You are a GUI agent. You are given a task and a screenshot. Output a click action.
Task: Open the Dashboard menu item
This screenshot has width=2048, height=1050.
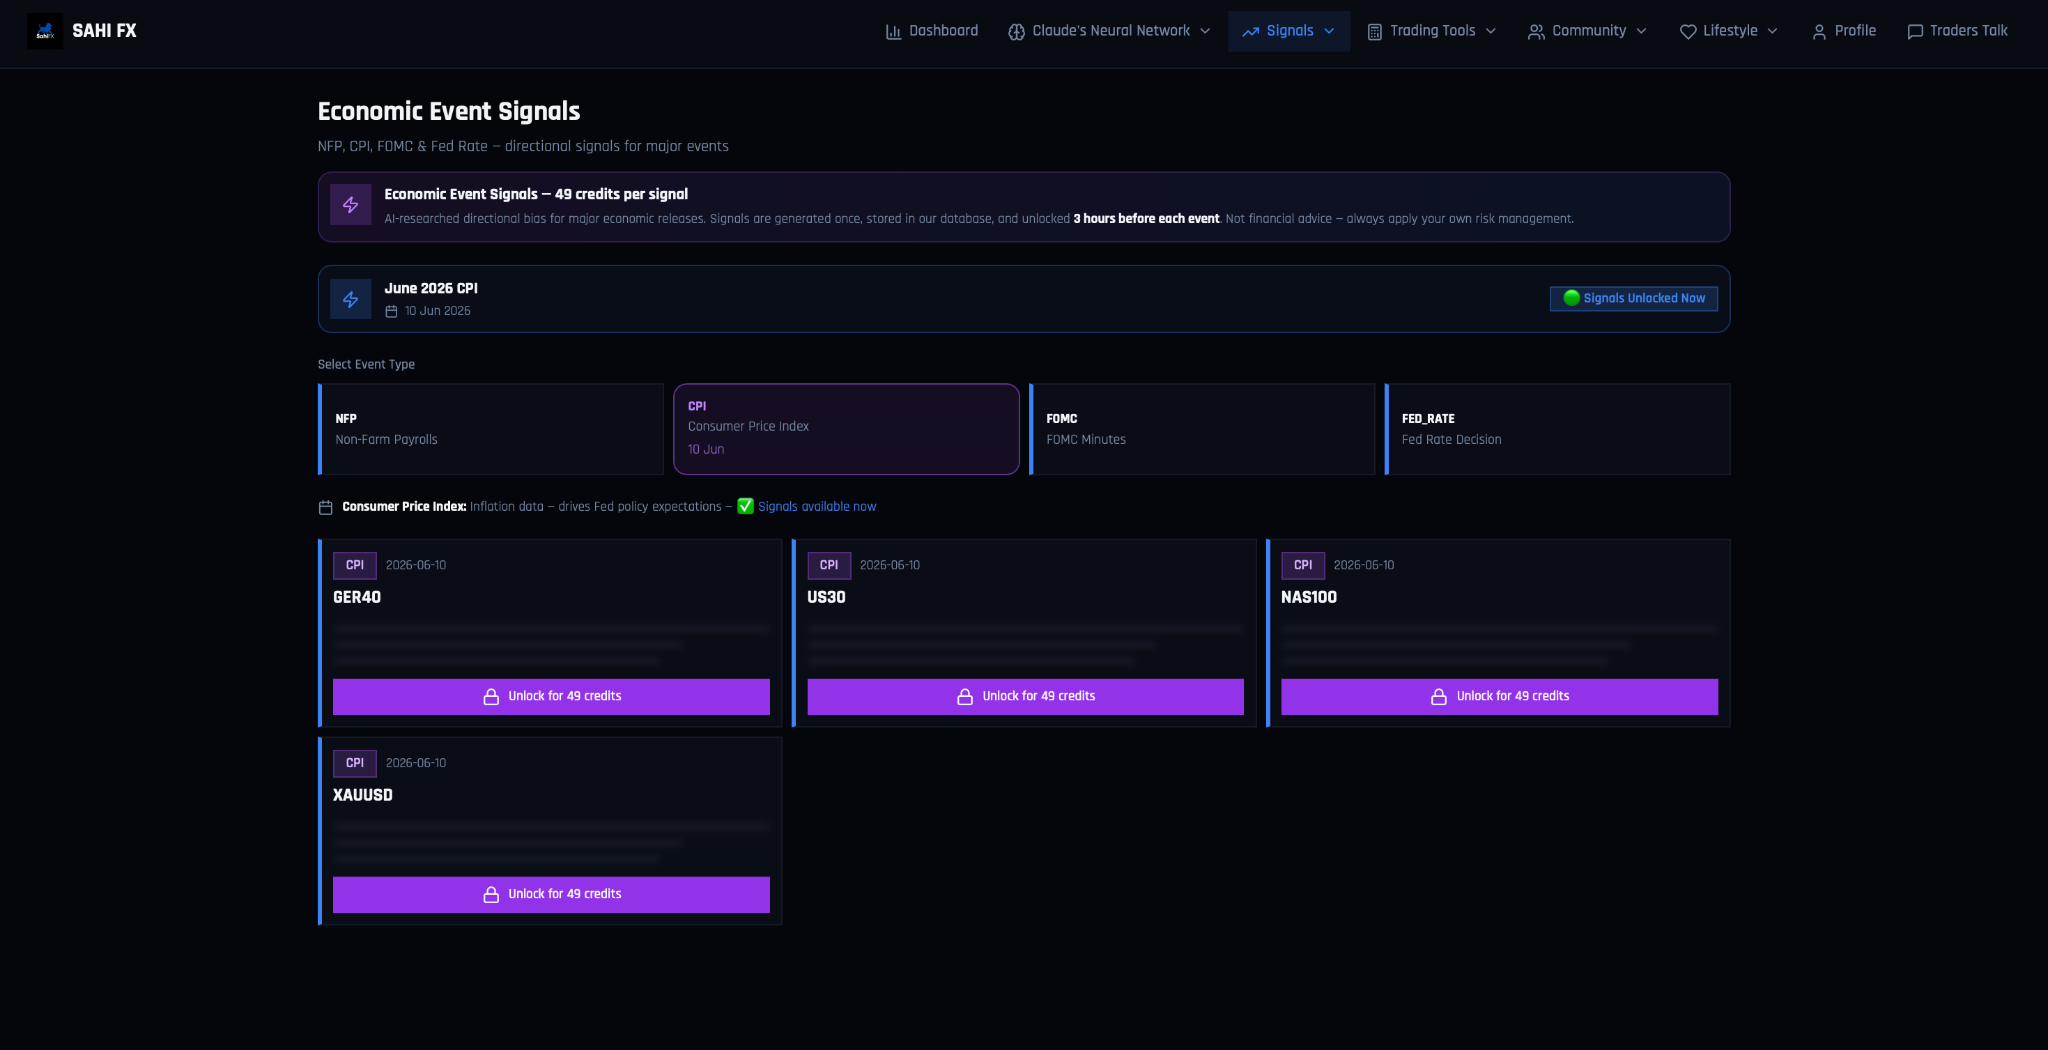pyautogui.click(x=932, y=31)
